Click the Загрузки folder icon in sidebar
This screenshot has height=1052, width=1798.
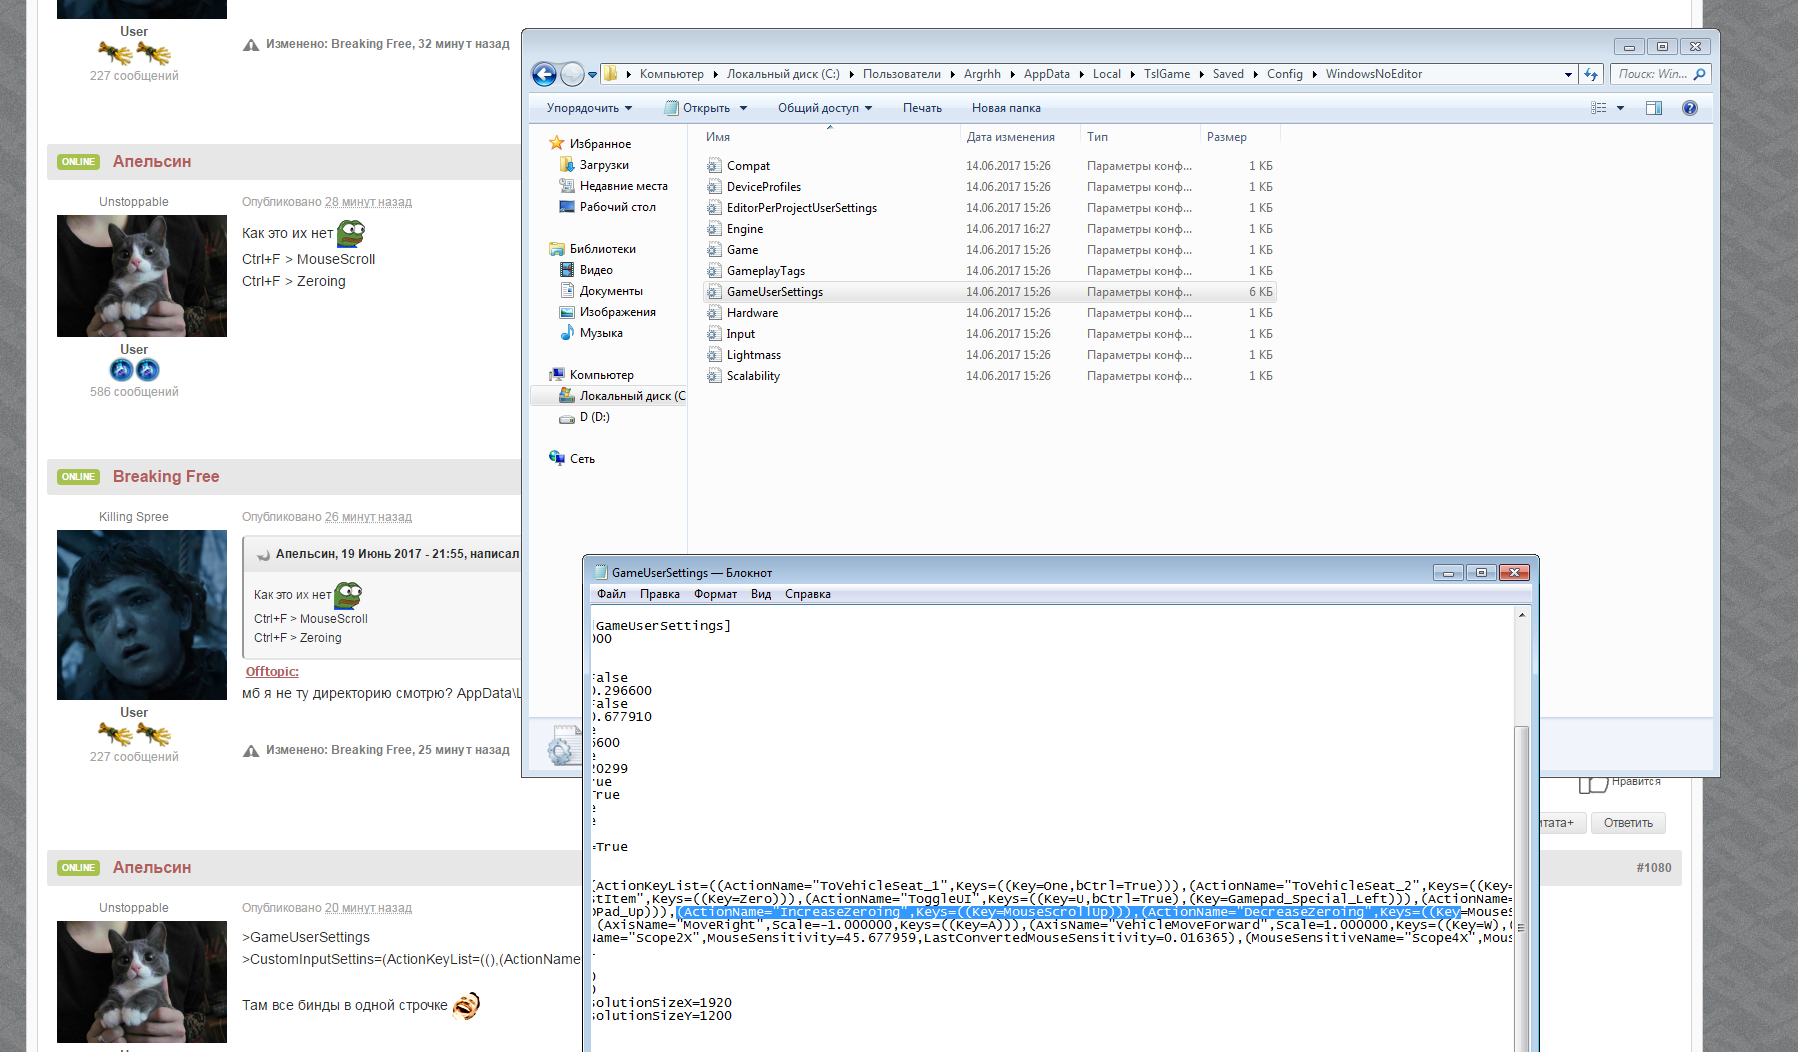[x=567, y=165]
